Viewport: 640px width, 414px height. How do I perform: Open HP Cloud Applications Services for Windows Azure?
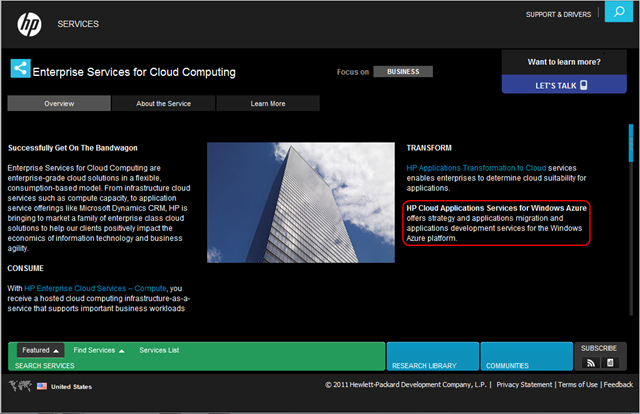point(496,208)
